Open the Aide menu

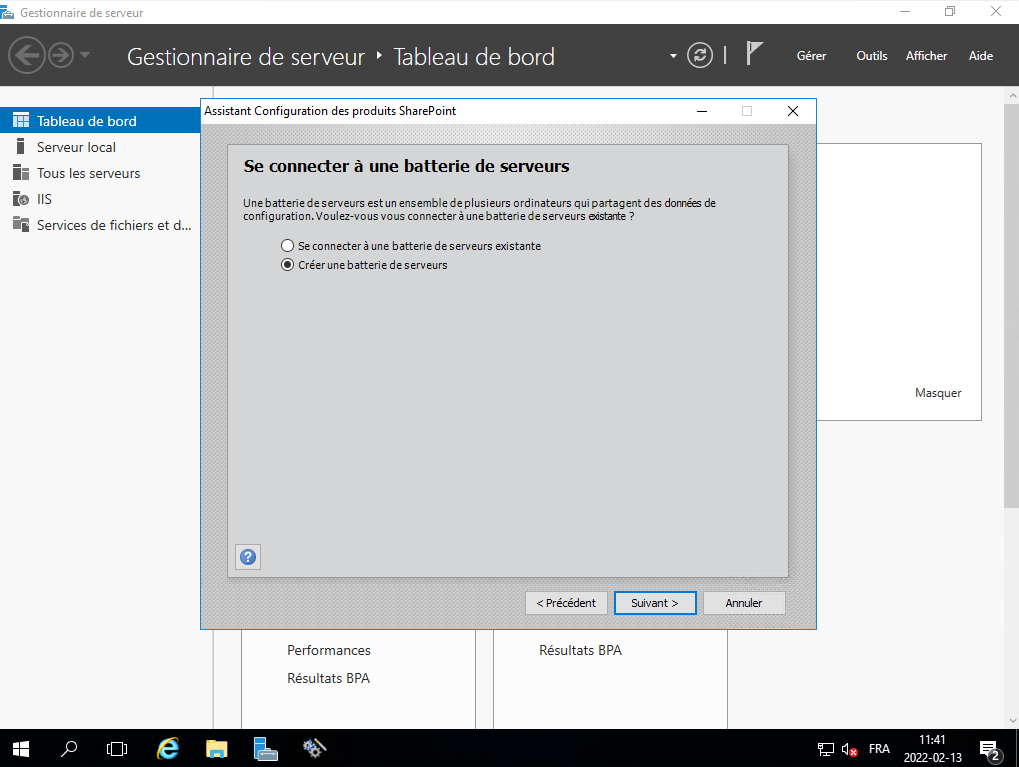pos(981,56)
